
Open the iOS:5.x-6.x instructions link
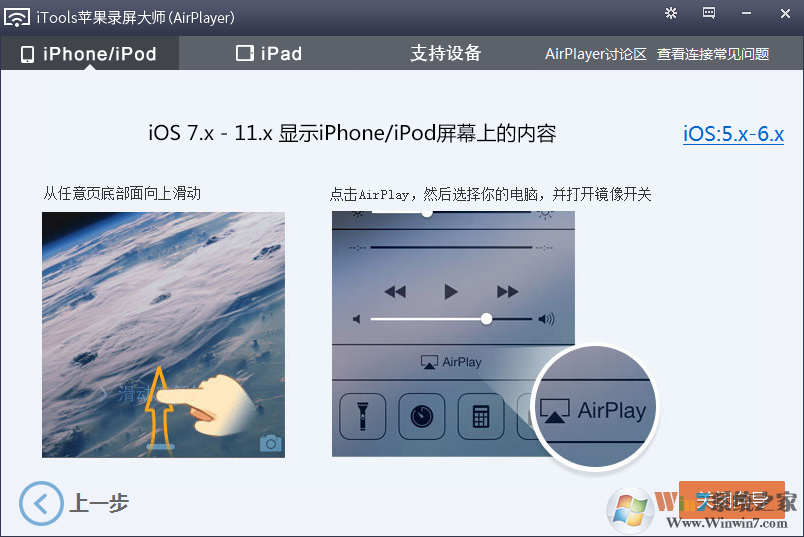733,134
